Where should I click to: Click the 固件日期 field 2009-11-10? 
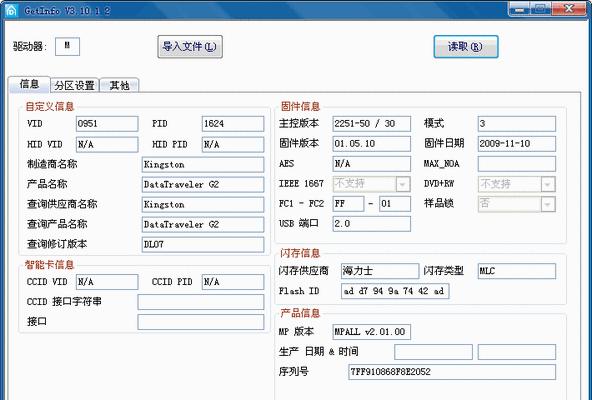tap(516, 144)
